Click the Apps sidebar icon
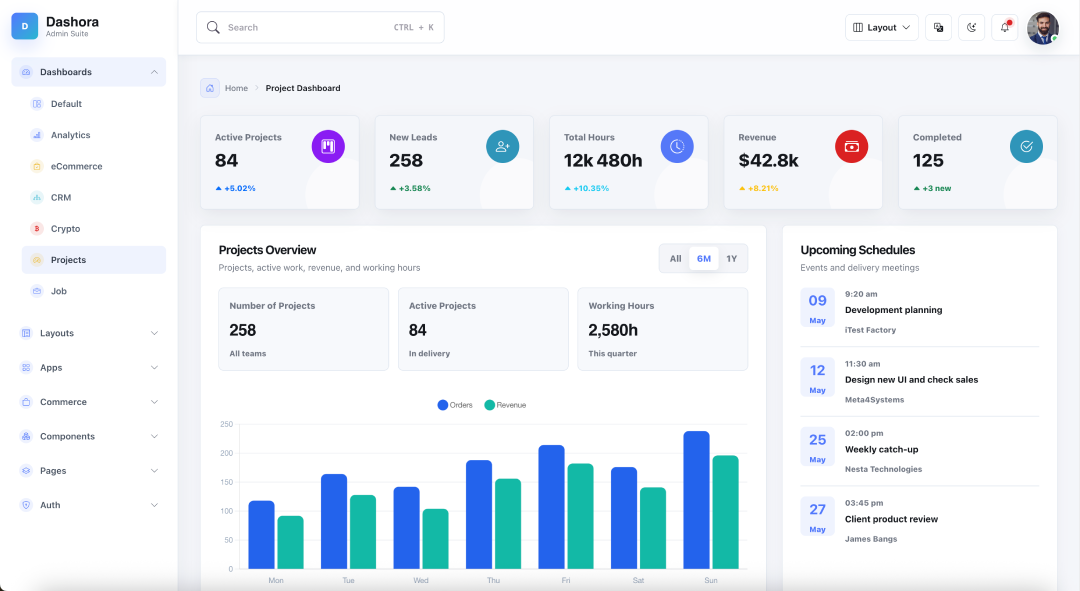This screenshot has width=1080, height=591. coord(26,368)
